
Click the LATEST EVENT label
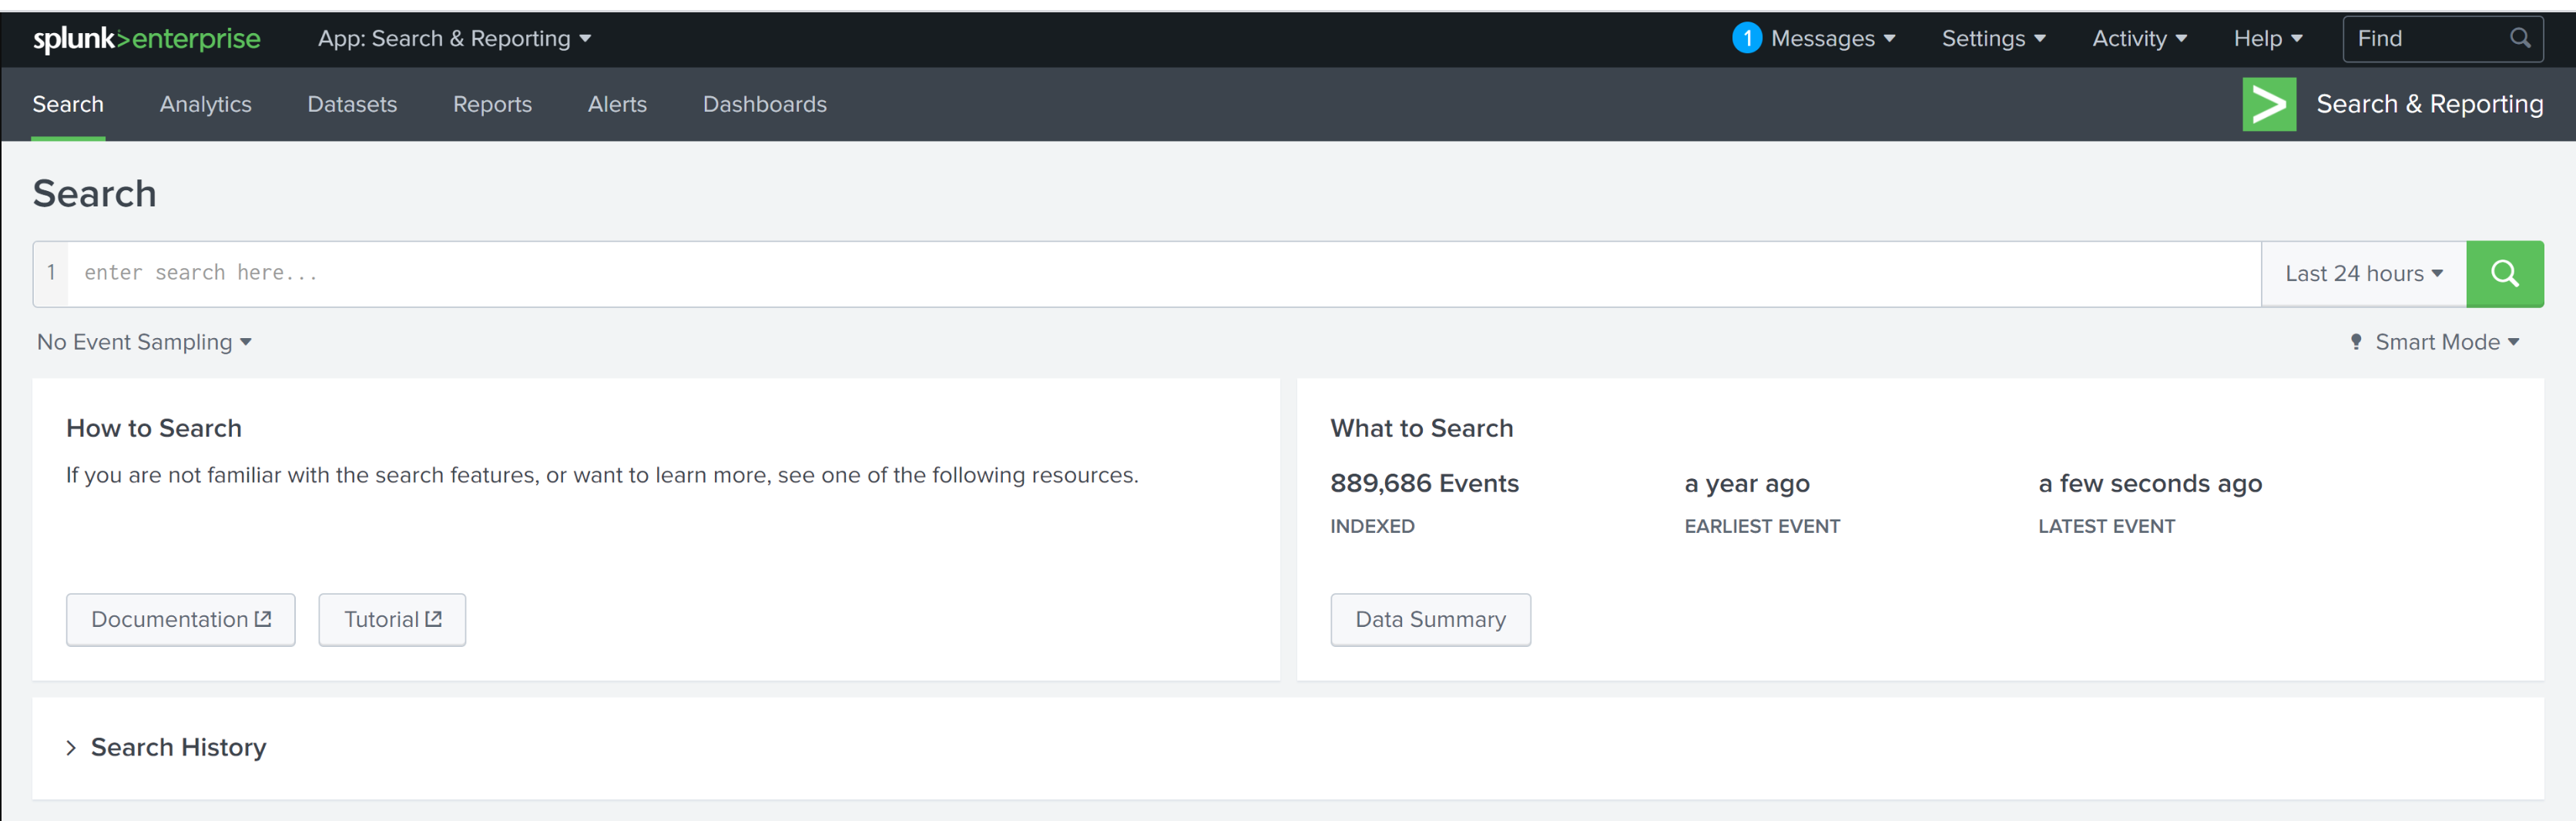[x=2106, y=526]
